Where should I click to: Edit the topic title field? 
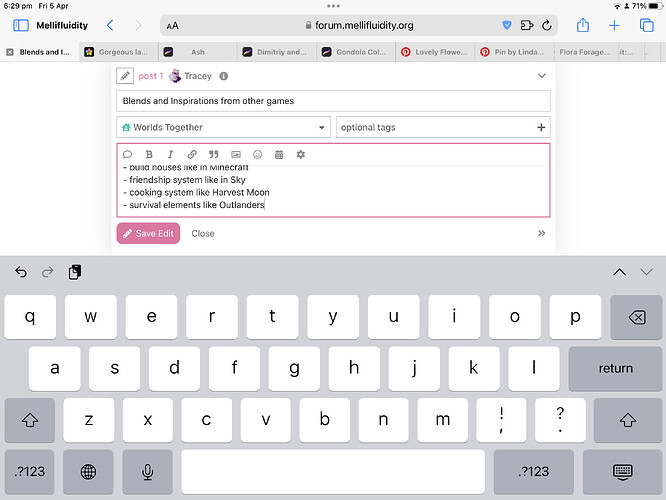333,101
